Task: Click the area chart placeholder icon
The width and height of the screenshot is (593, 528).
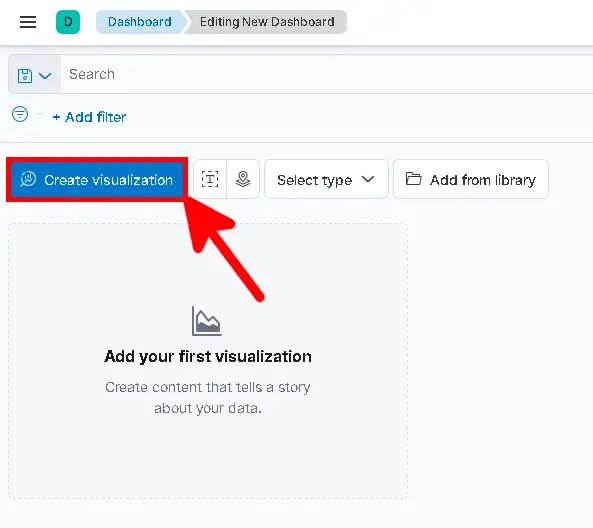Action: point(206,321)
